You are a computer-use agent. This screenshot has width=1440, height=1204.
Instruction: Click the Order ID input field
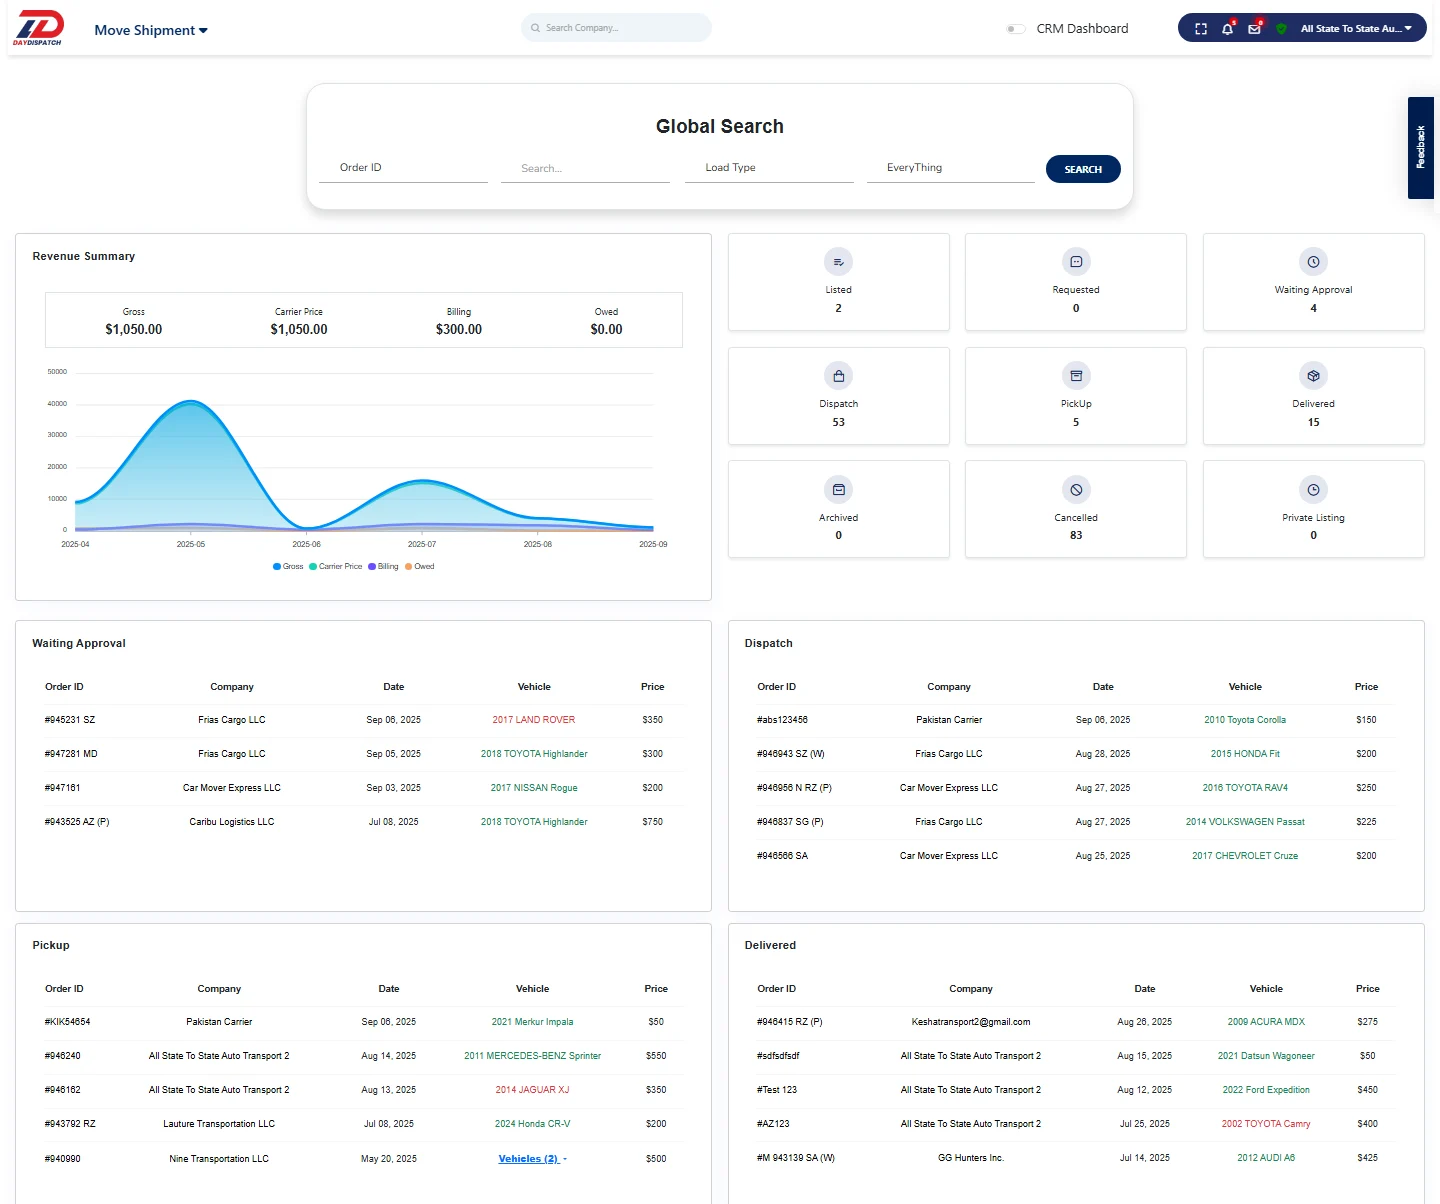click(x=402, y=167)
